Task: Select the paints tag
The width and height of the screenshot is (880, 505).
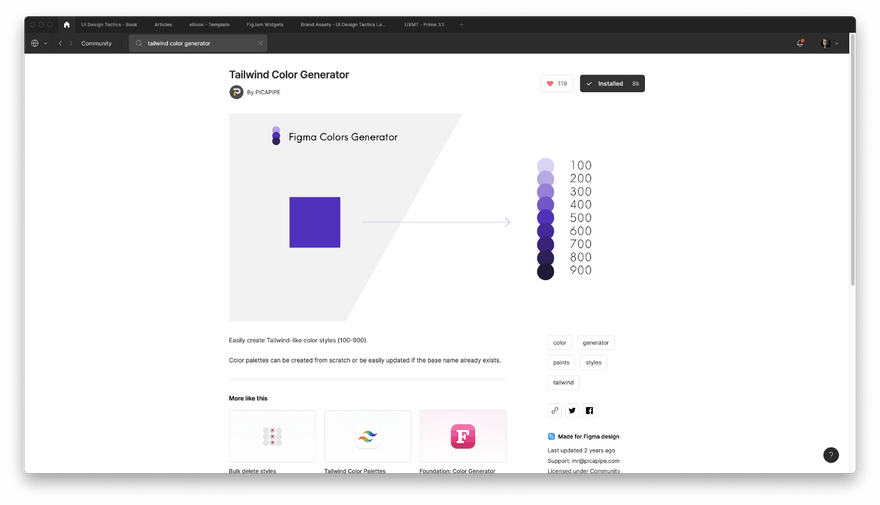Action: coord(561,362)
